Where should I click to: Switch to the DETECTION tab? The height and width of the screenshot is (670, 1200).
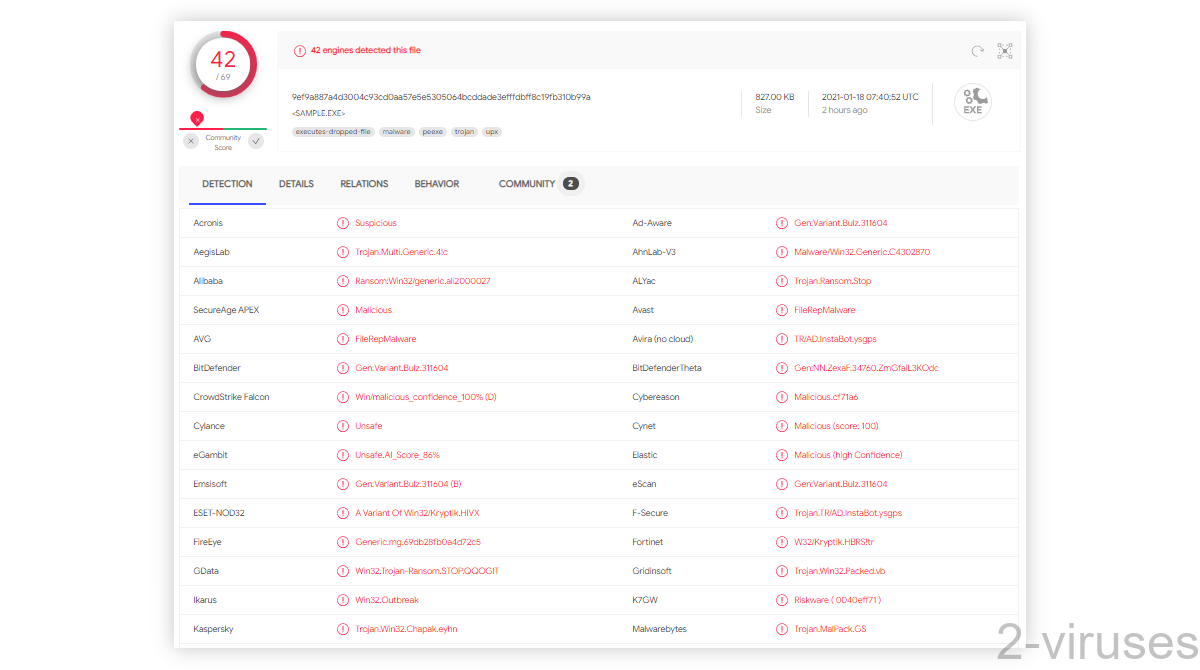227,184
